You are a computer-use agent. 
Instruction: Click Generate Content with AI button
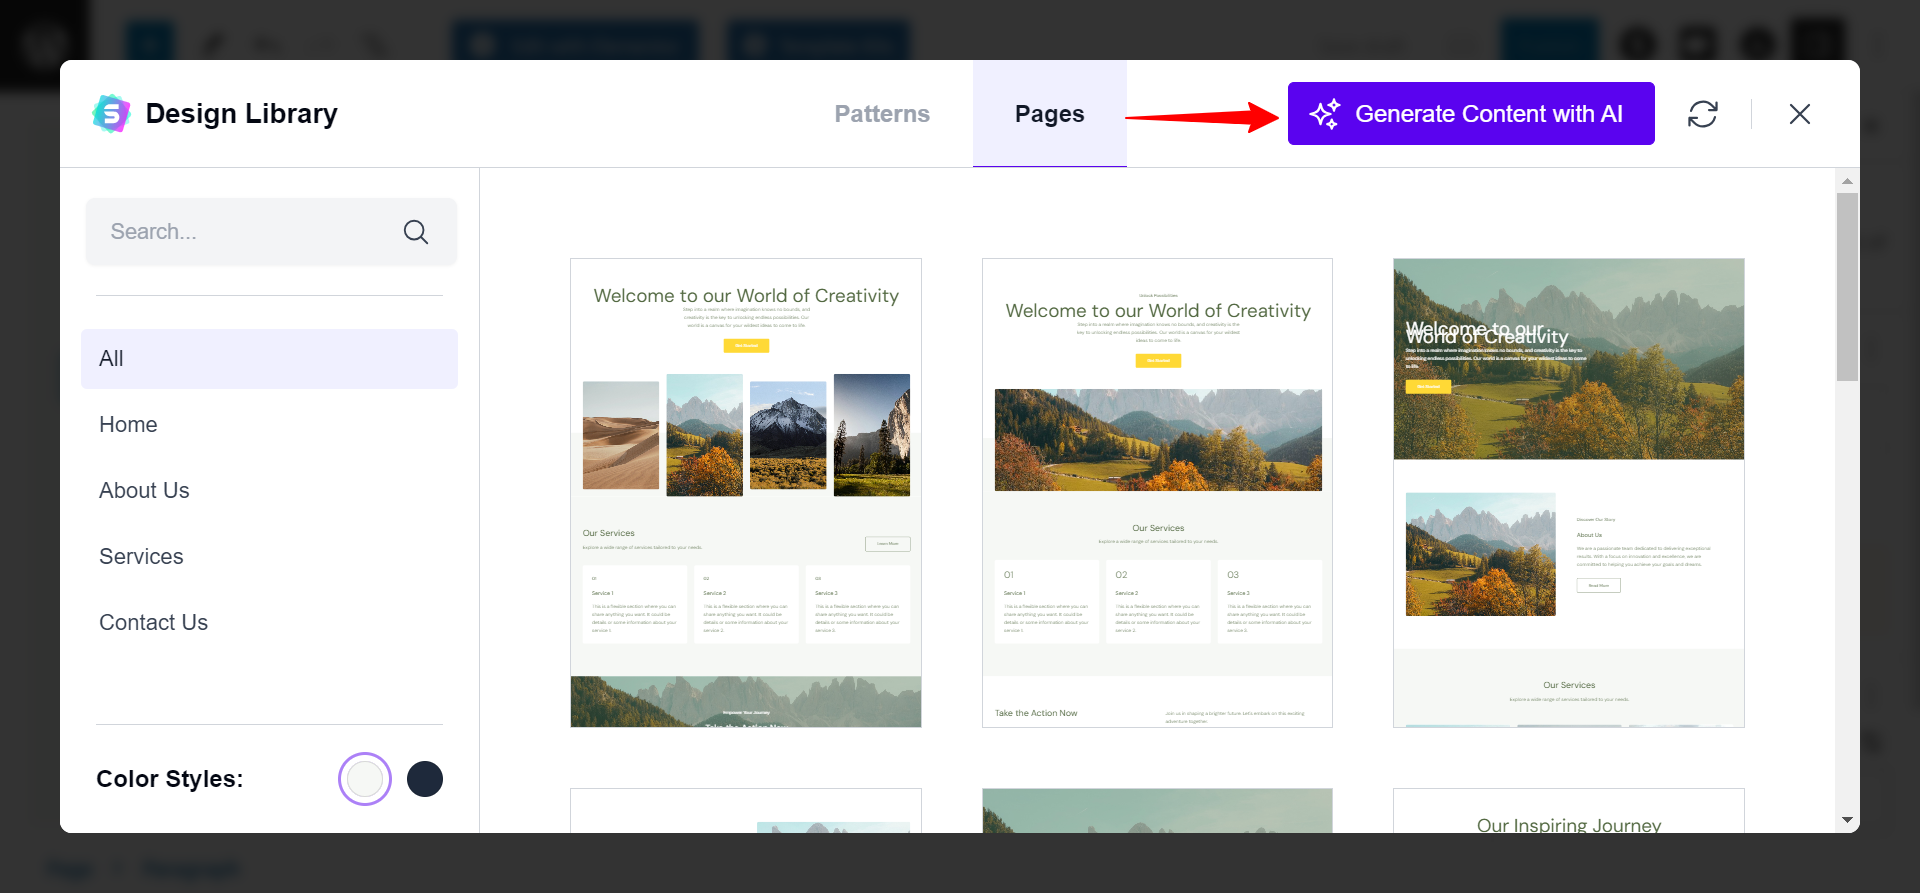pyautogui.click(x=1471, y=114)
